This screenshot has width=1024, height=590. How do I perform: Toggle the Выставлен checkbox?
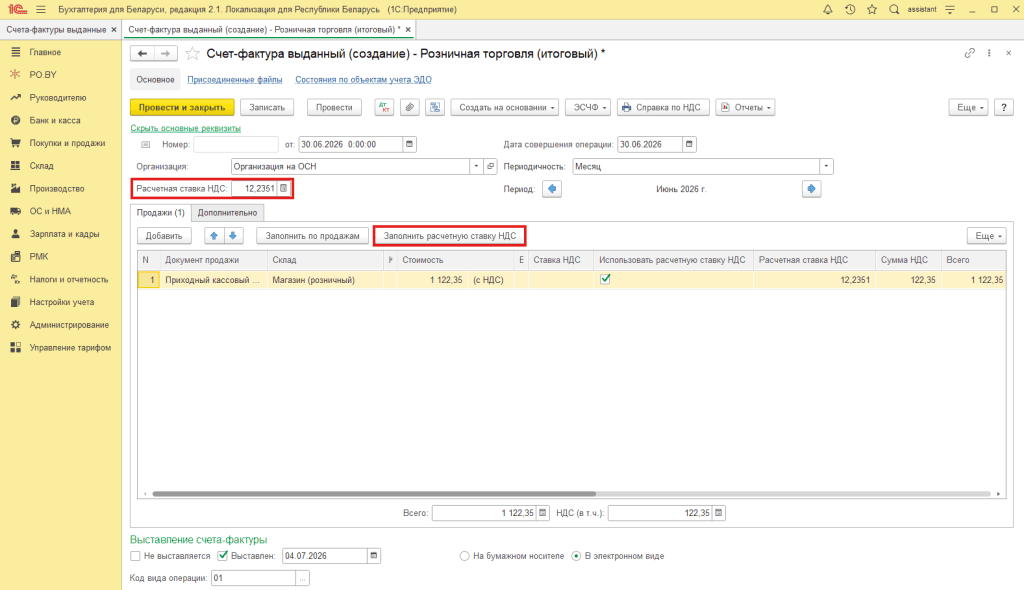223,556
